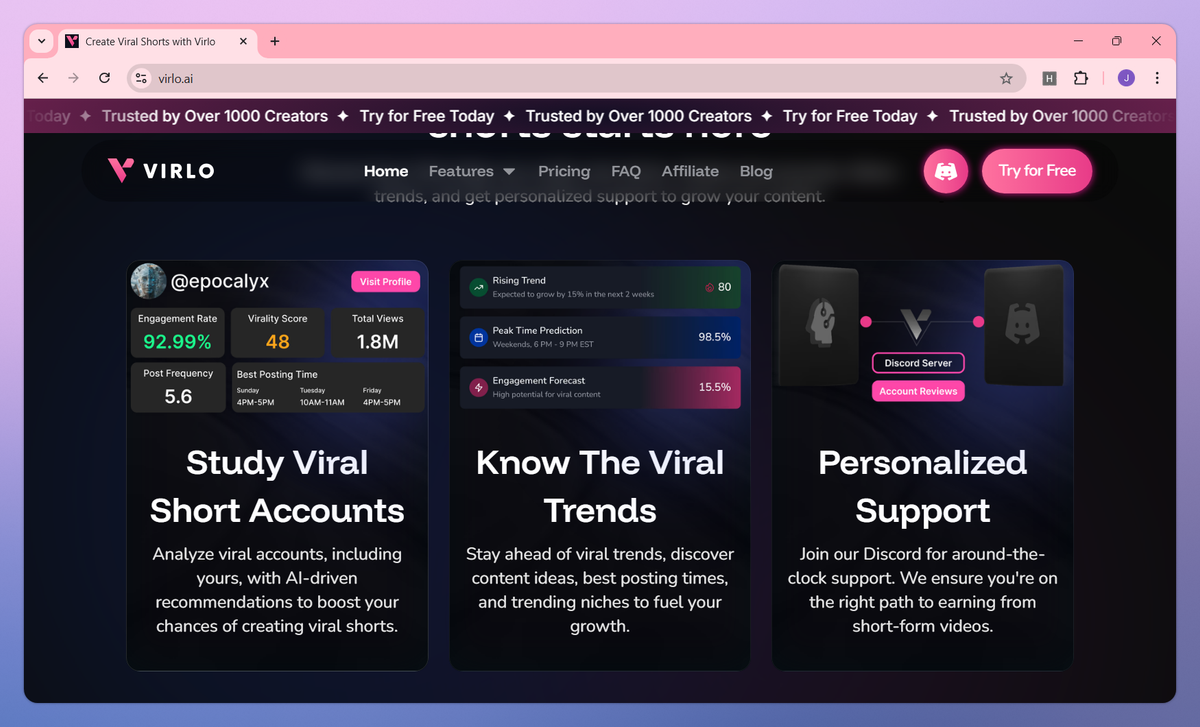This screenshot has height=727, width=1200.
Task: Open the Blog nav item
Action: (756, 171)
